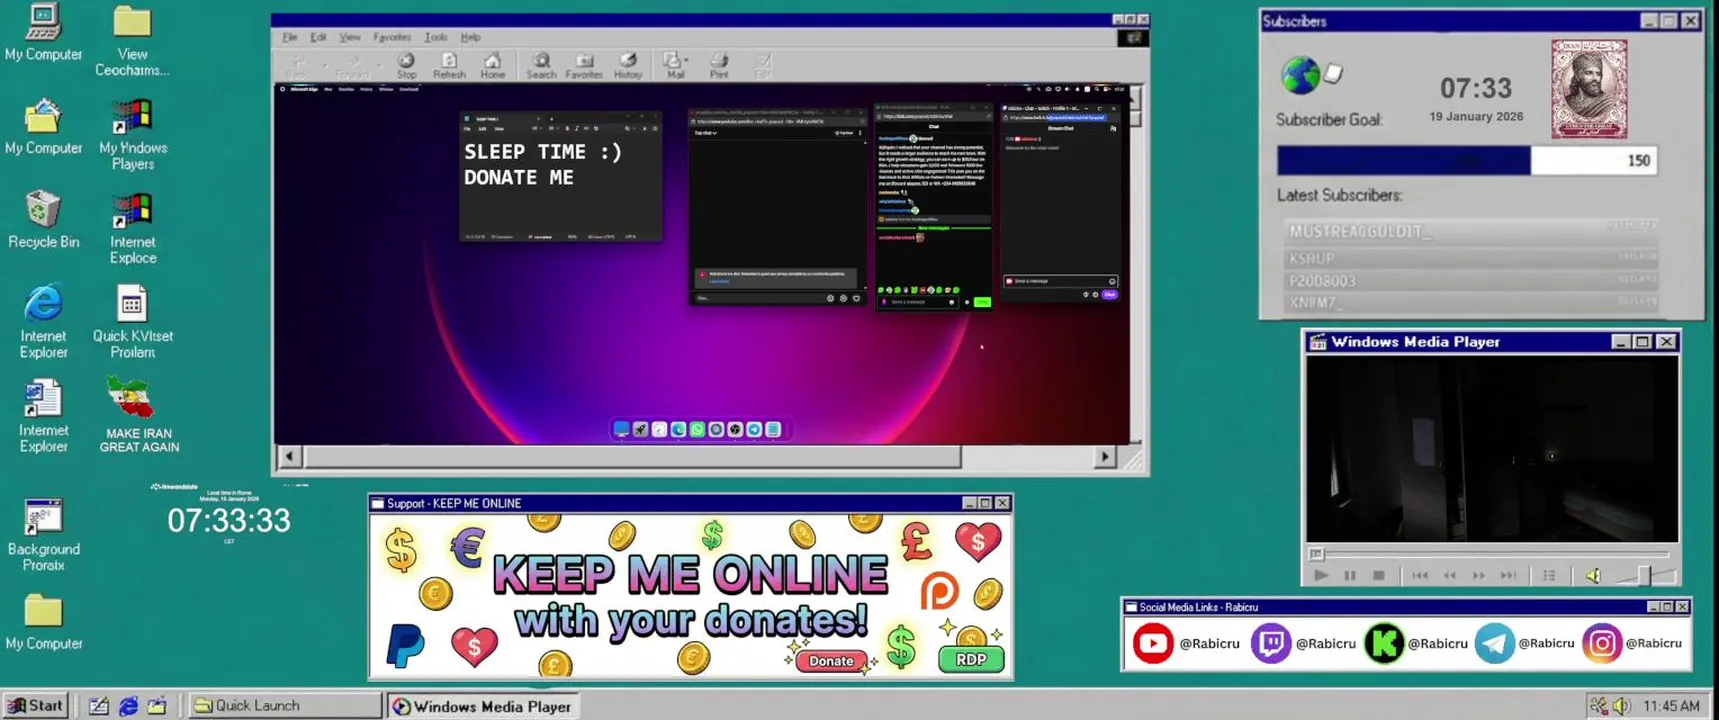Click the greyed-out Edit toolbar icon
The width and height of the screenshot is (1719, 720).
coord(763,66)
